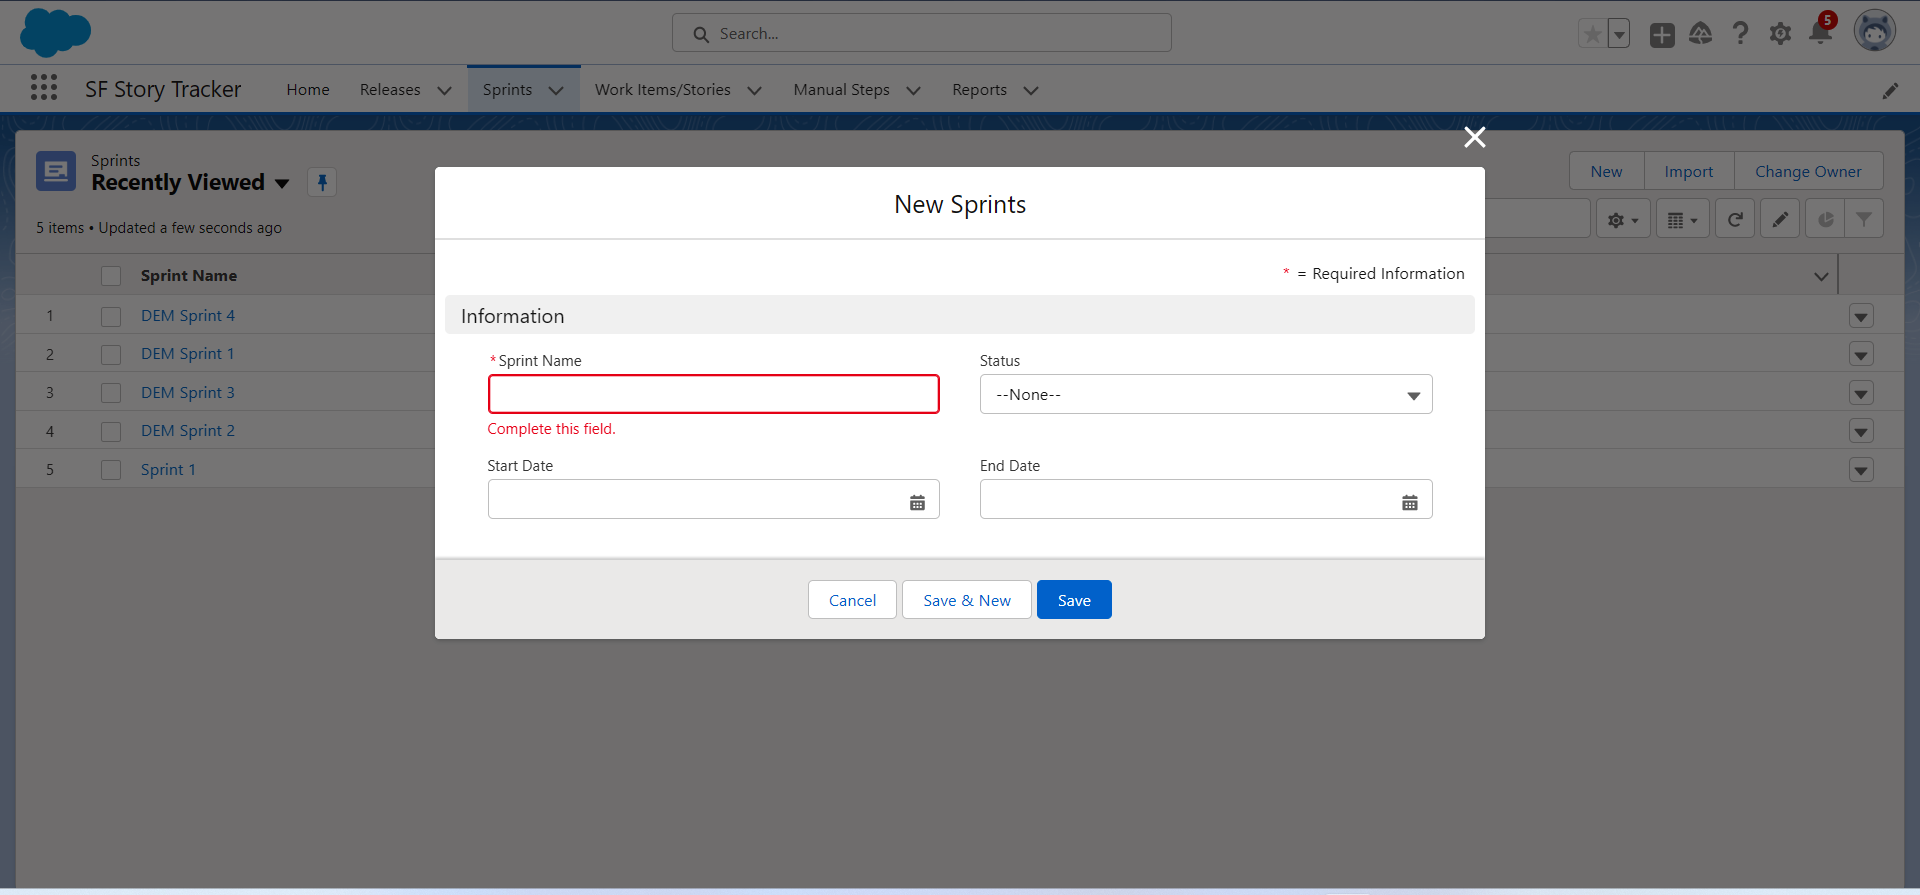Image resolution: width=1920 pixels, height=895 pixels.
Task: Expand the Work Items/Stories tab chevron
Action: [755, 90]
